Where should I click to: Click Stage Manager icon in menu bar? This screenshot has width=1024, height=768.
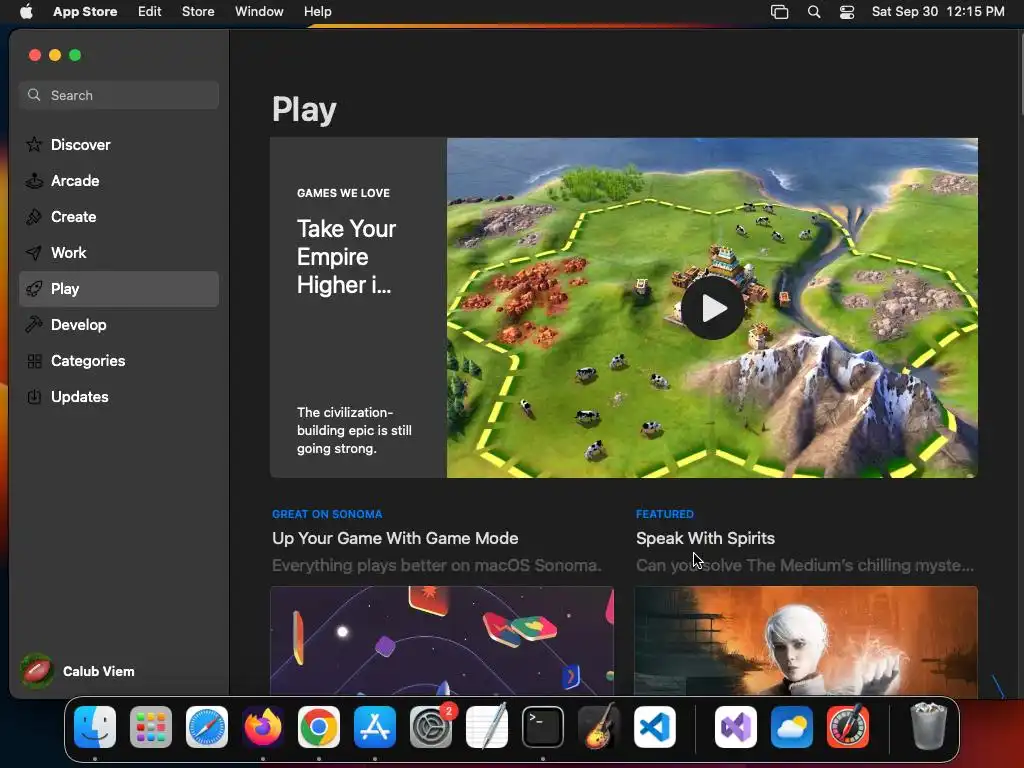pyautogui.click(x=780, y=12)
